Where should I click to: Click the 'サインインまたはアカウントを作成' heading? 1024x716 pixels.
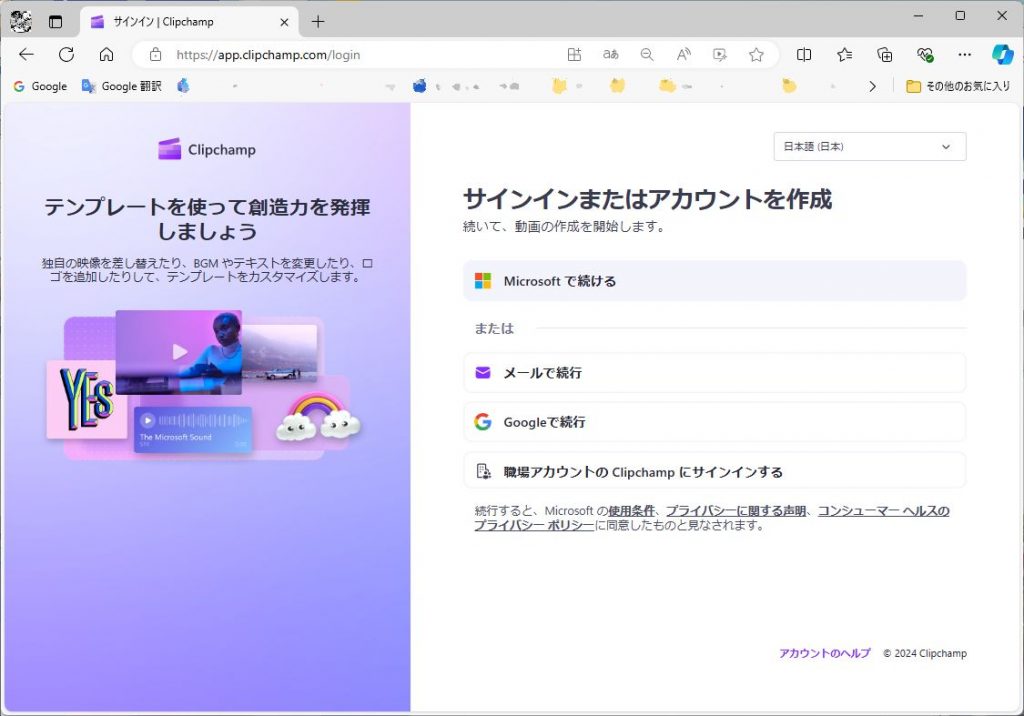coord(647,199)
